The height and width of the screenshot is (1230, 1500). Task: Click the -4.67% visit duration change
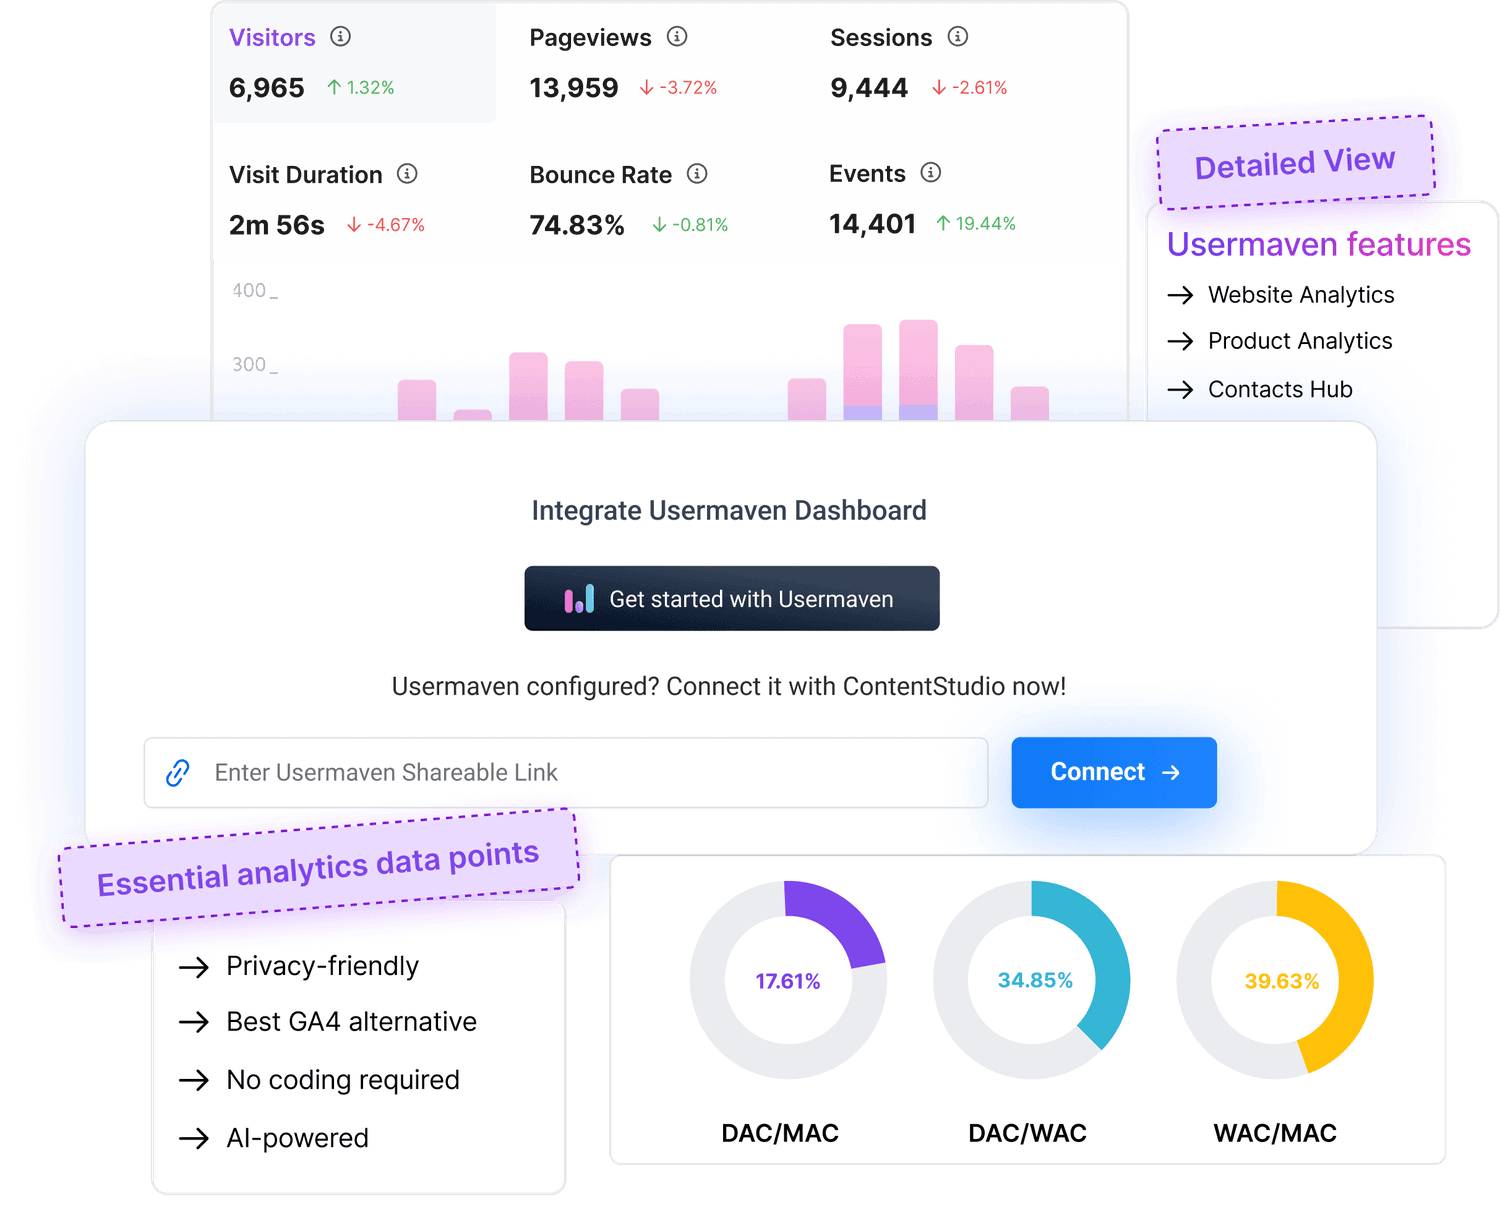coord(386,225)
